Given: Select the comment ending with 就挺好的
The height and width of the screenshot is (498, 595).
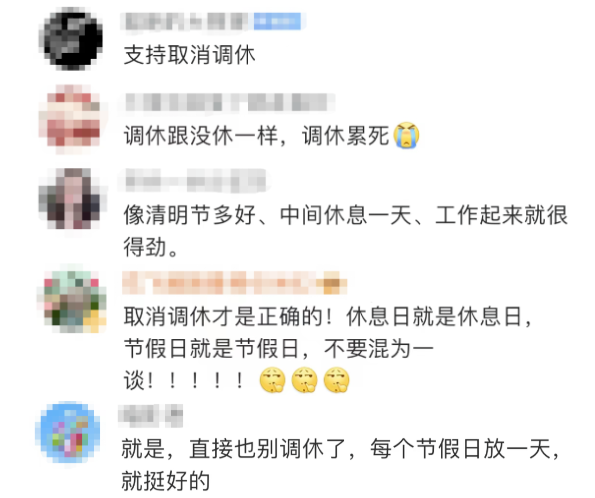Looking at the screenshot, I should 340,465.
